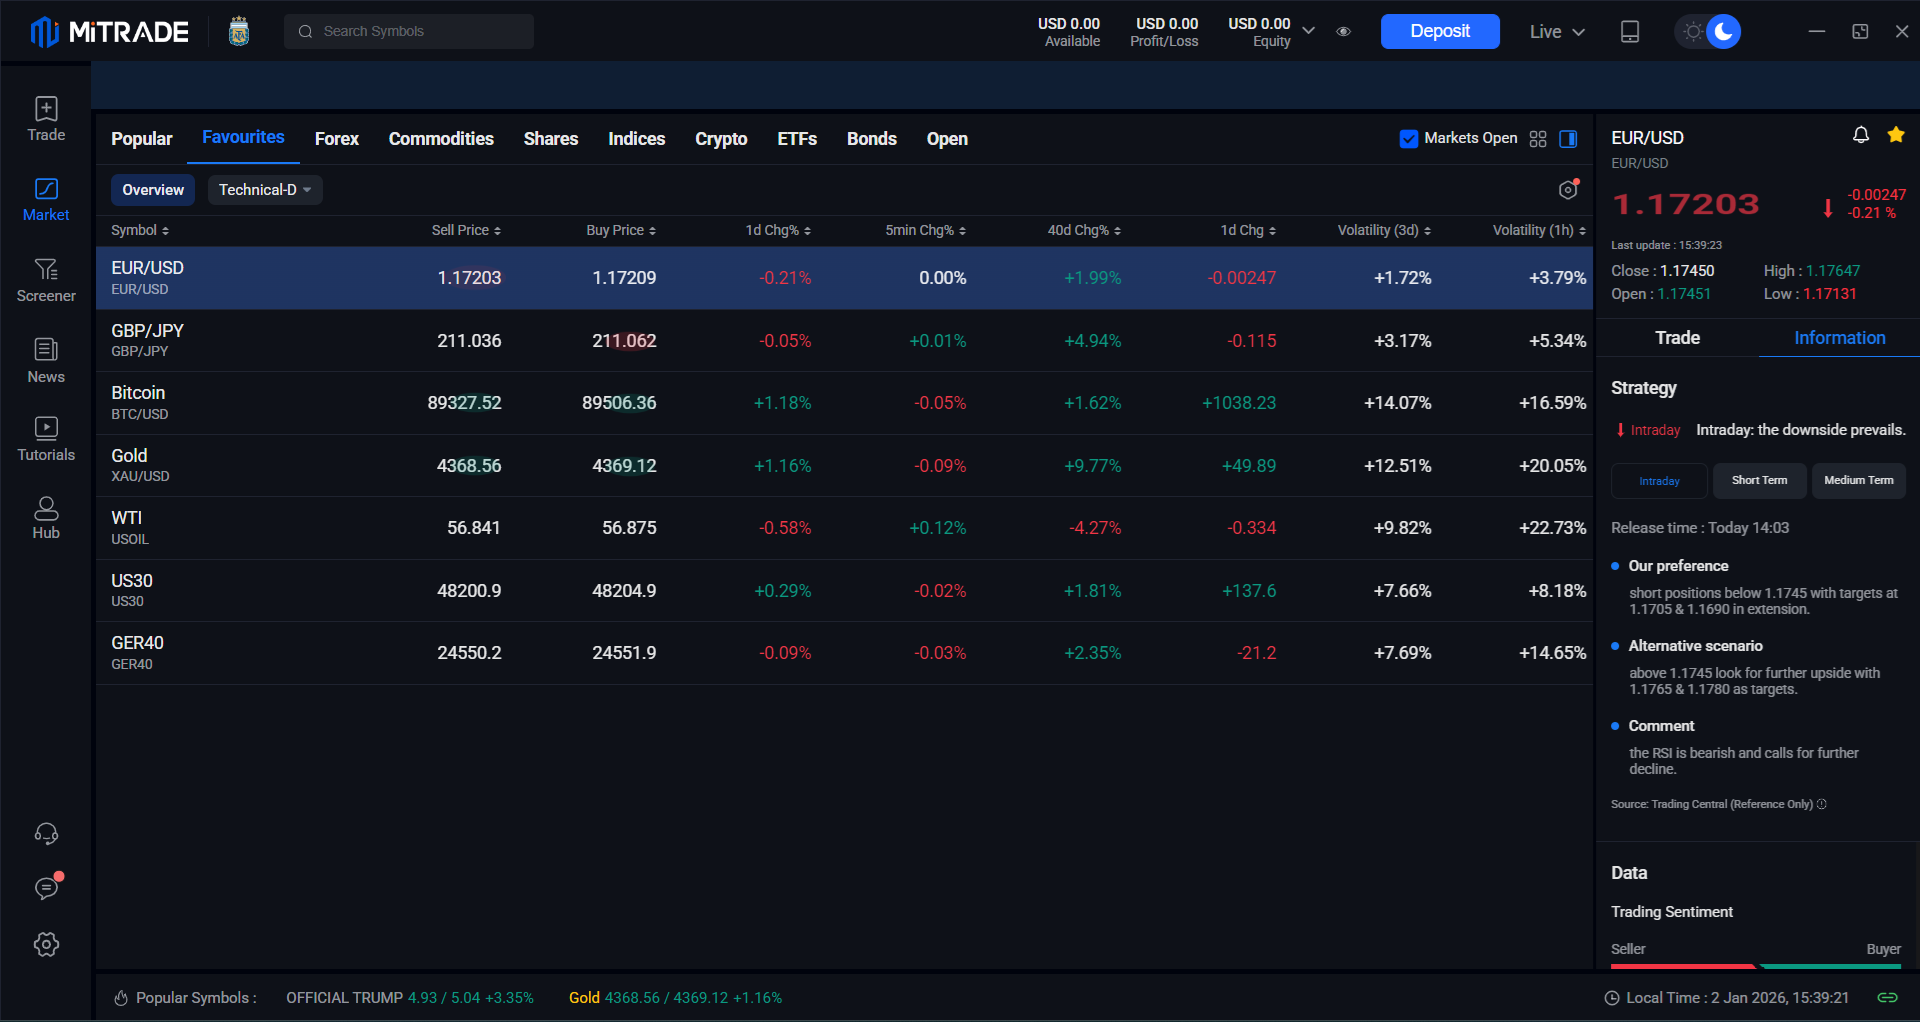1920x1022 pixels.
Task: Open the Live account mode dropdown
Action: (x=1557, y=32)
